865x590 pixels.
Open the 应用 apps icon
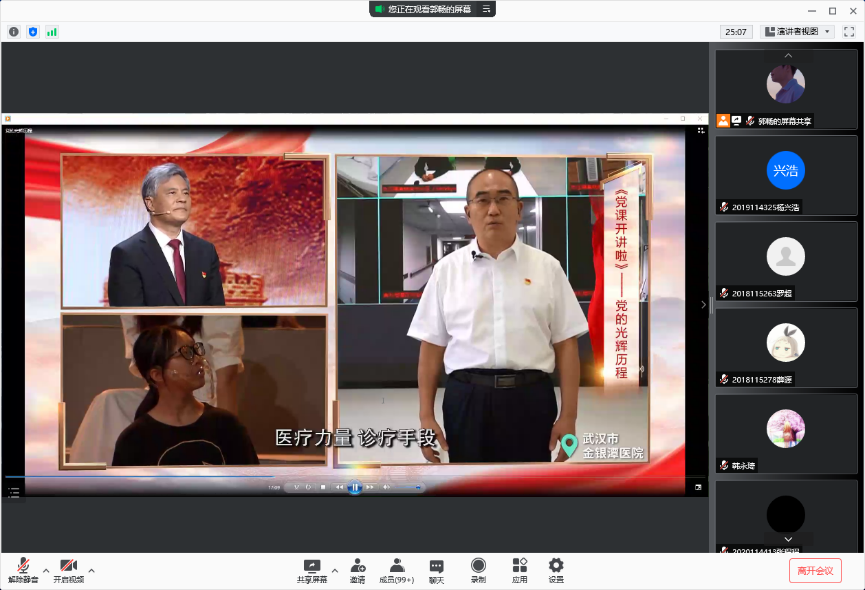click(519, 570)
